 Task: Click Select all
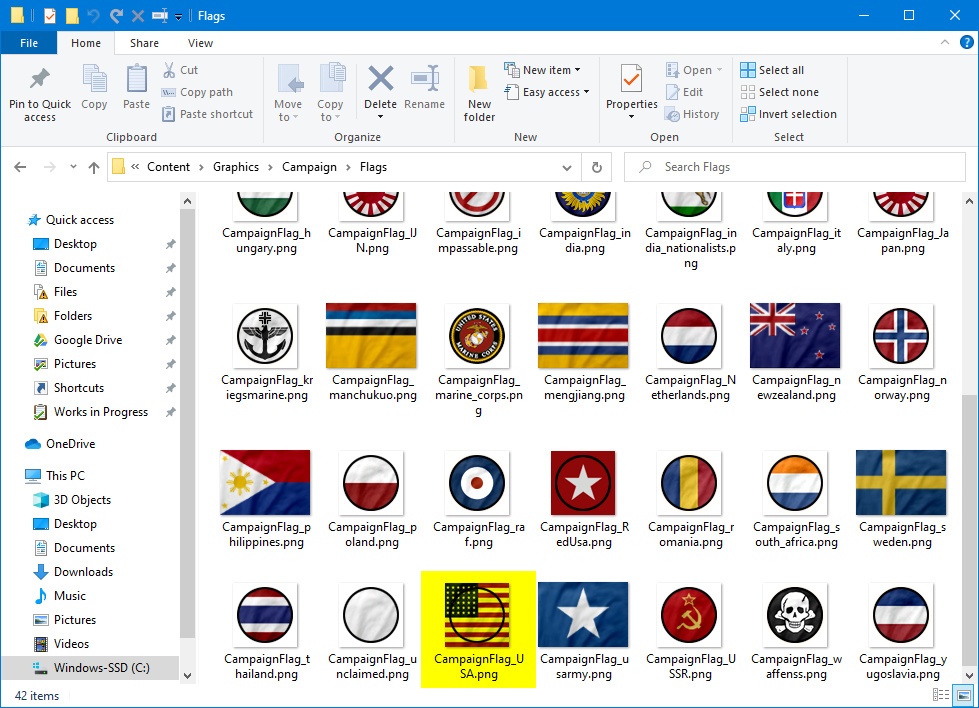772,70
